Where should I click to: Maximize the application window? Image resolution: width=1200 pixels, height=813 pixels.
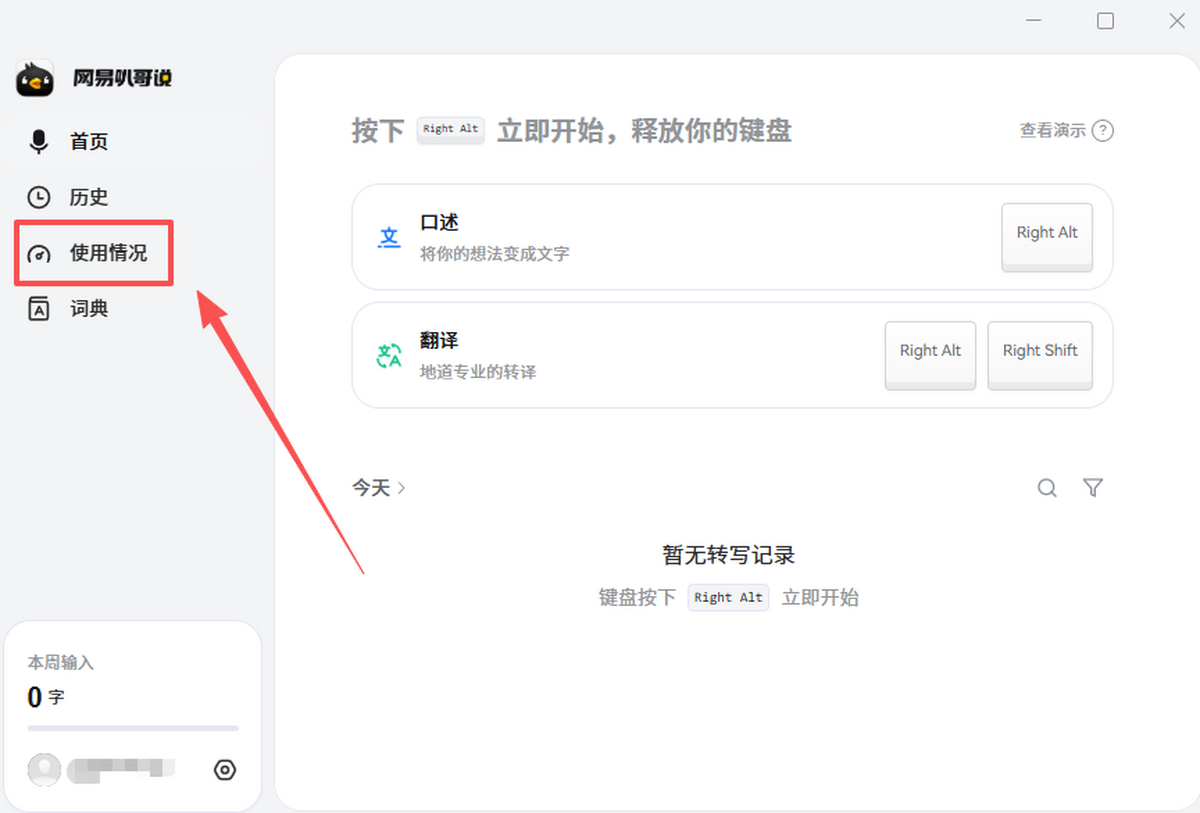[x=1105, y=21]
